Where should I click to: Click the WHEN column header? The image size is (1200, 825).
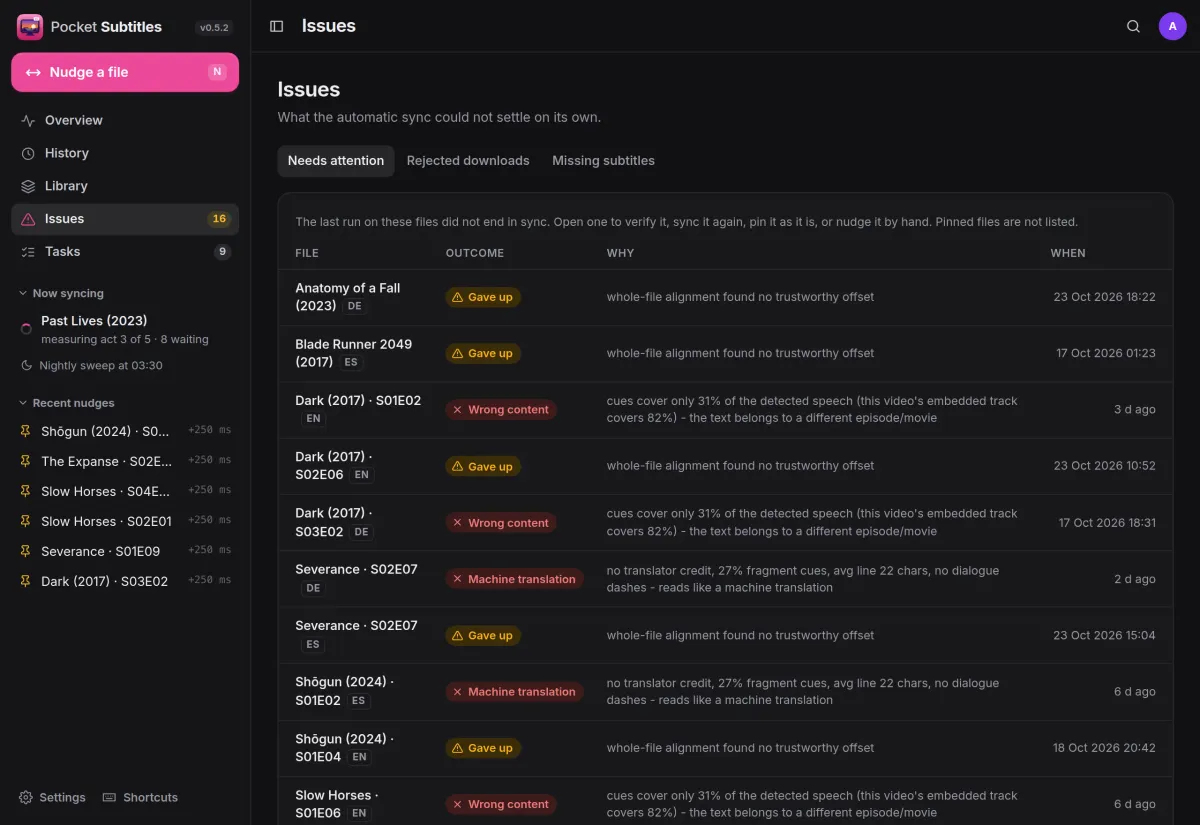tap(1068, 253)
